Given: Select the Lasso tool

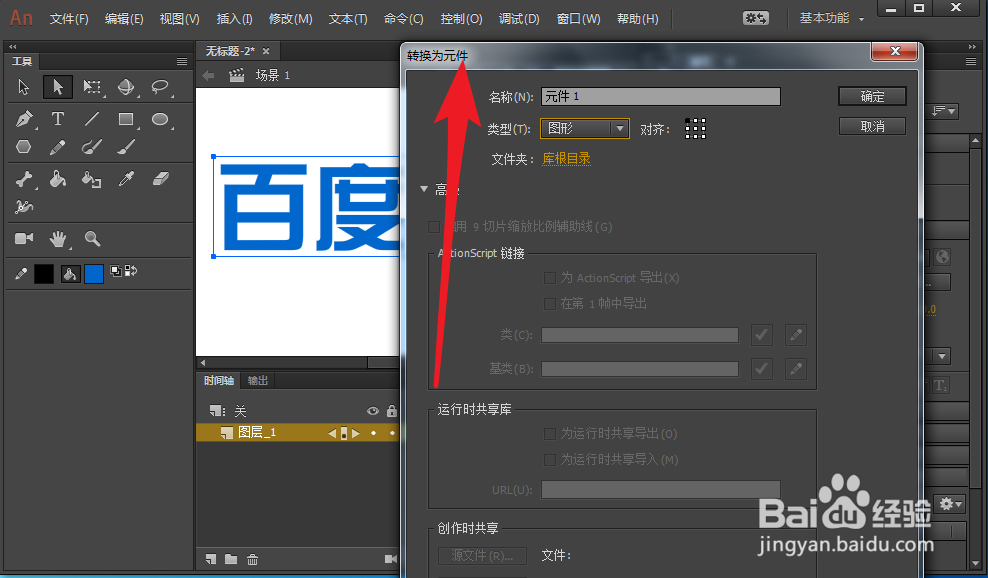Looking at the screenshot, I should pyautogui.click(x=159, y=87).
